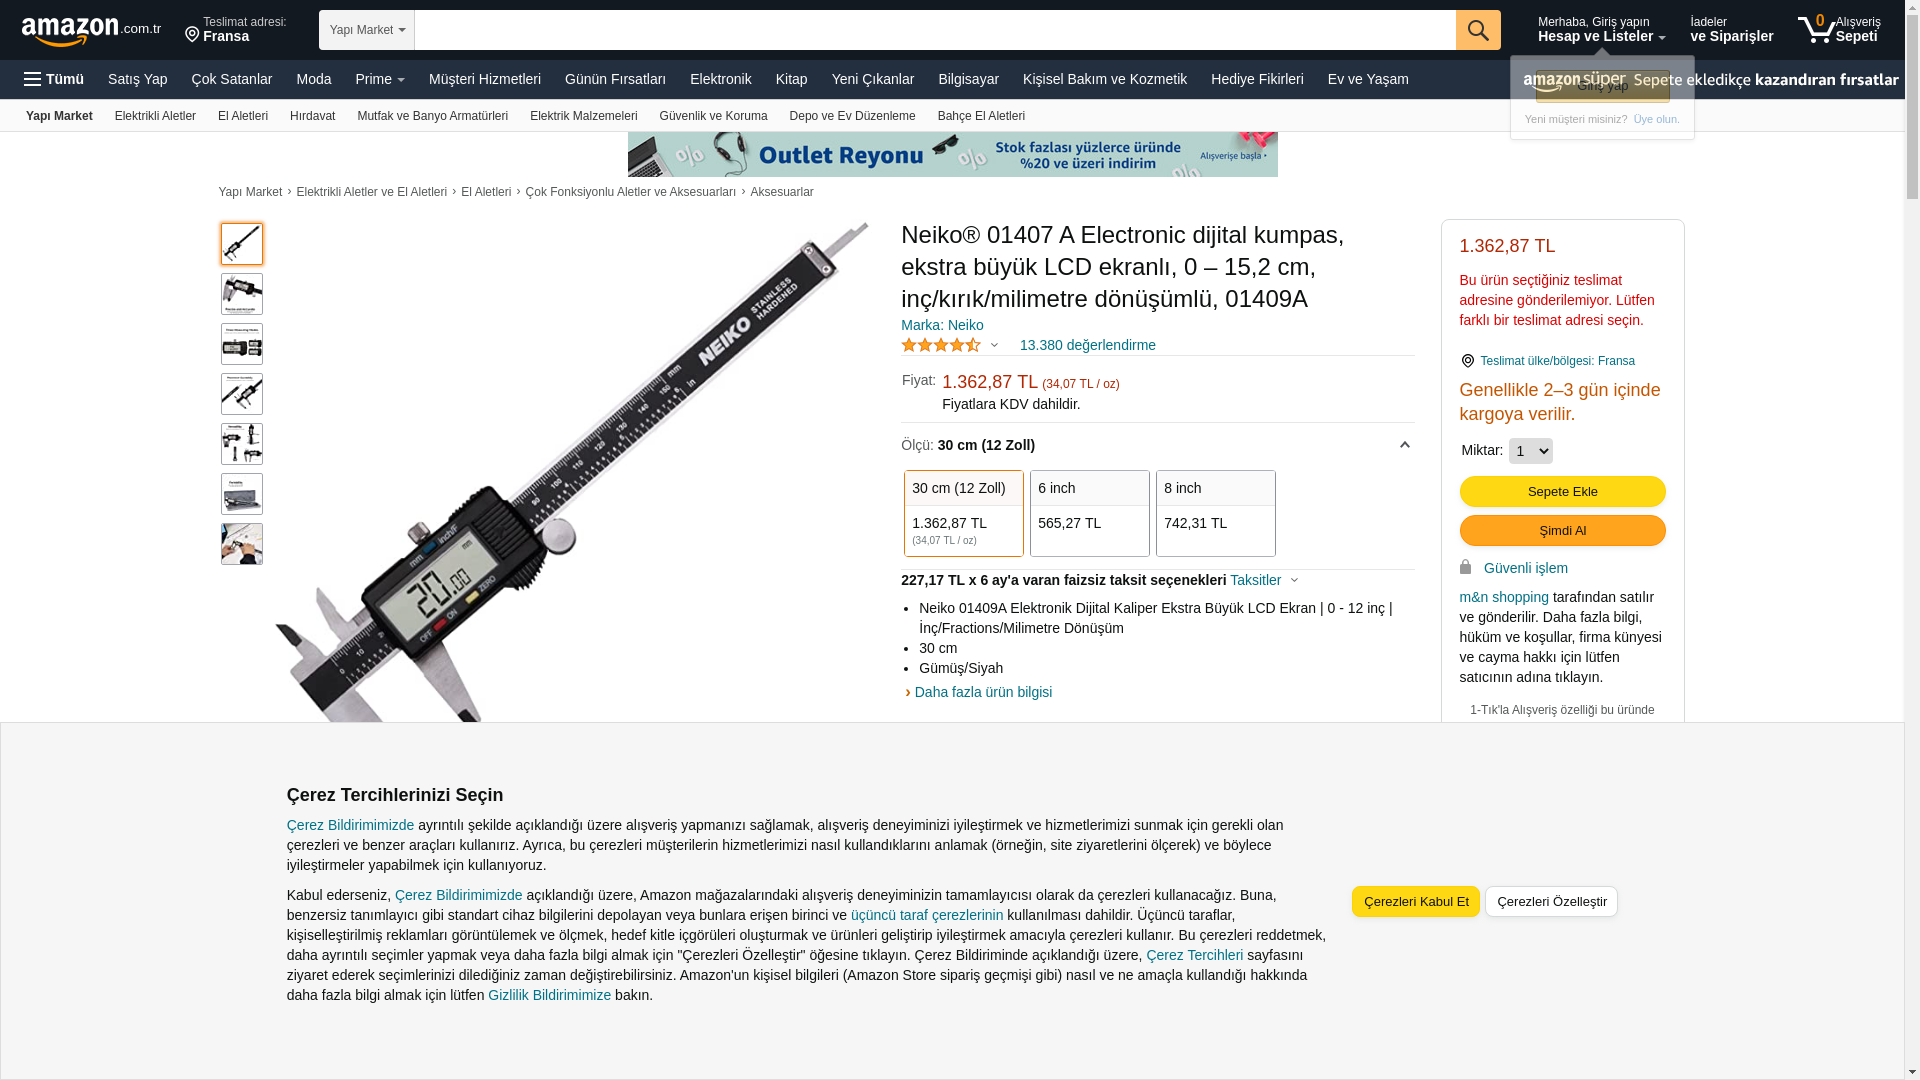The width and height of the screenshot is (1920, 1080).
Task: Select the second product thumbnail image
Action: pyautogui.click(x=242, y=294)
